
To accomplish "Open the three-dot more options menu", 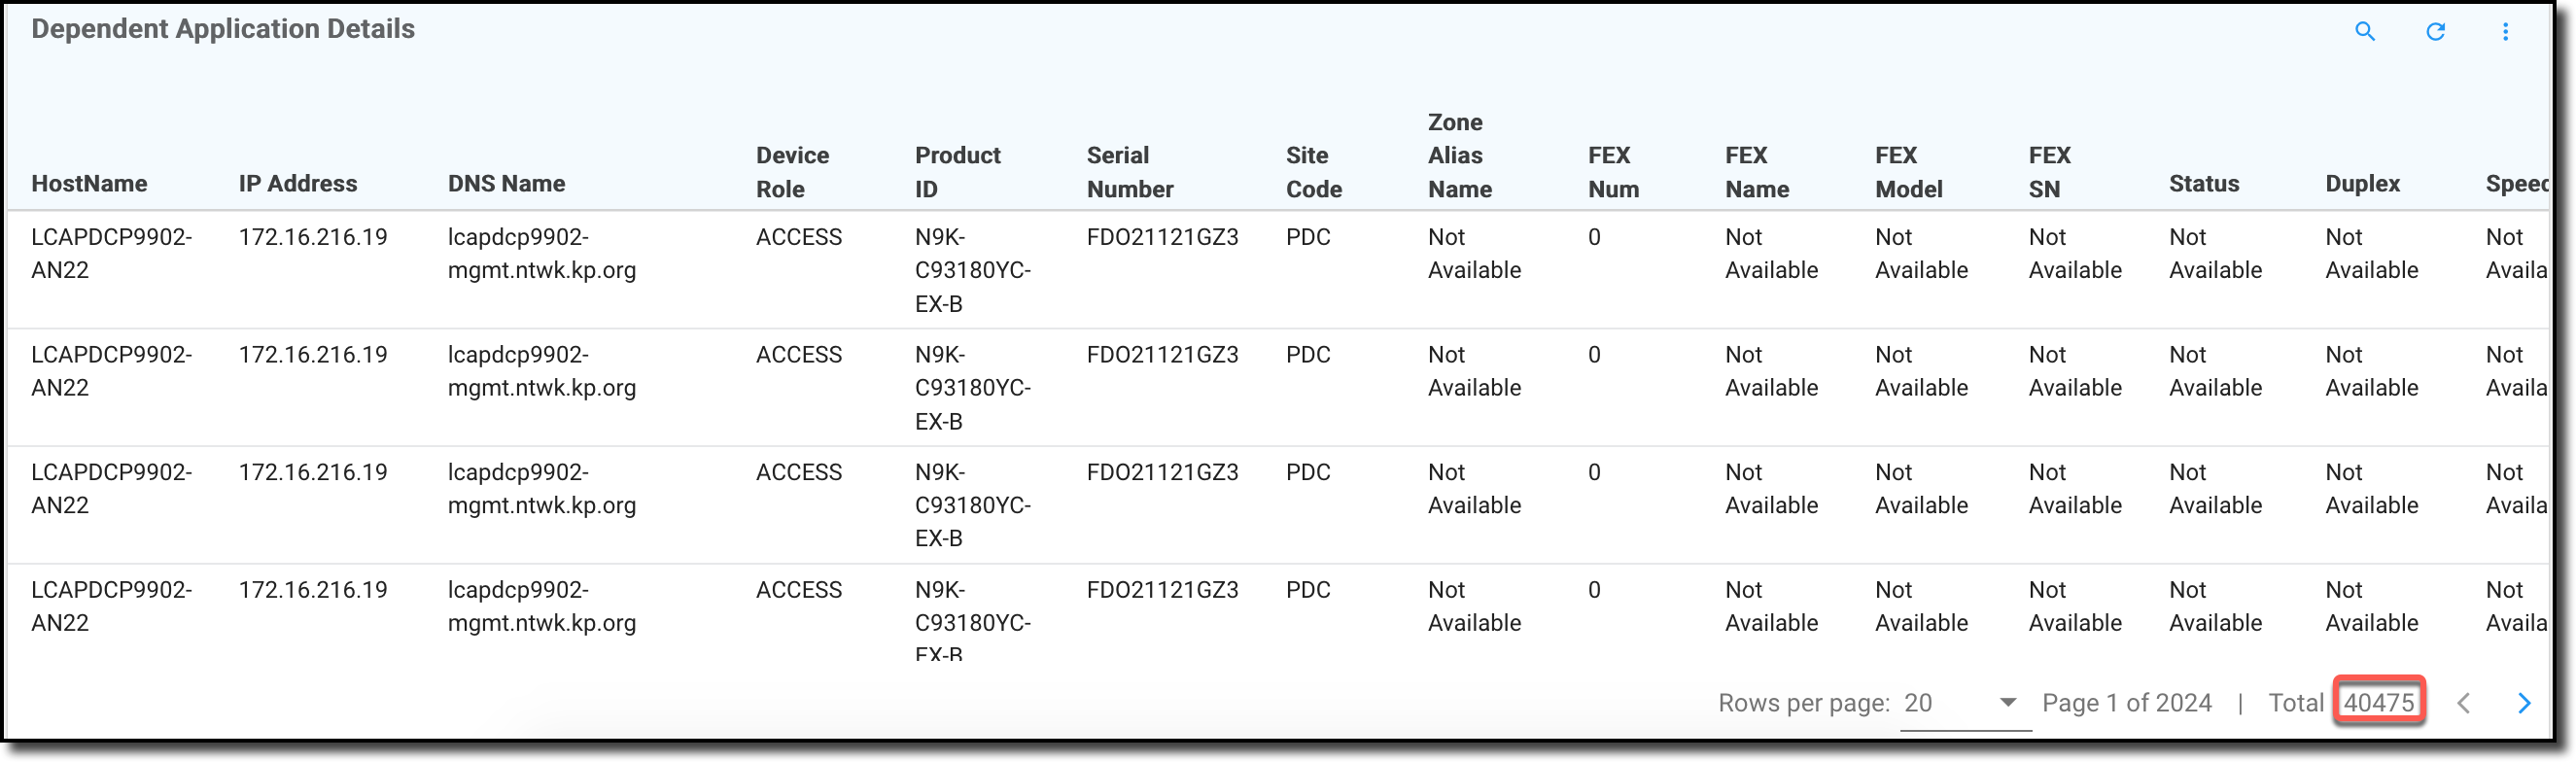I will 2505,31.
